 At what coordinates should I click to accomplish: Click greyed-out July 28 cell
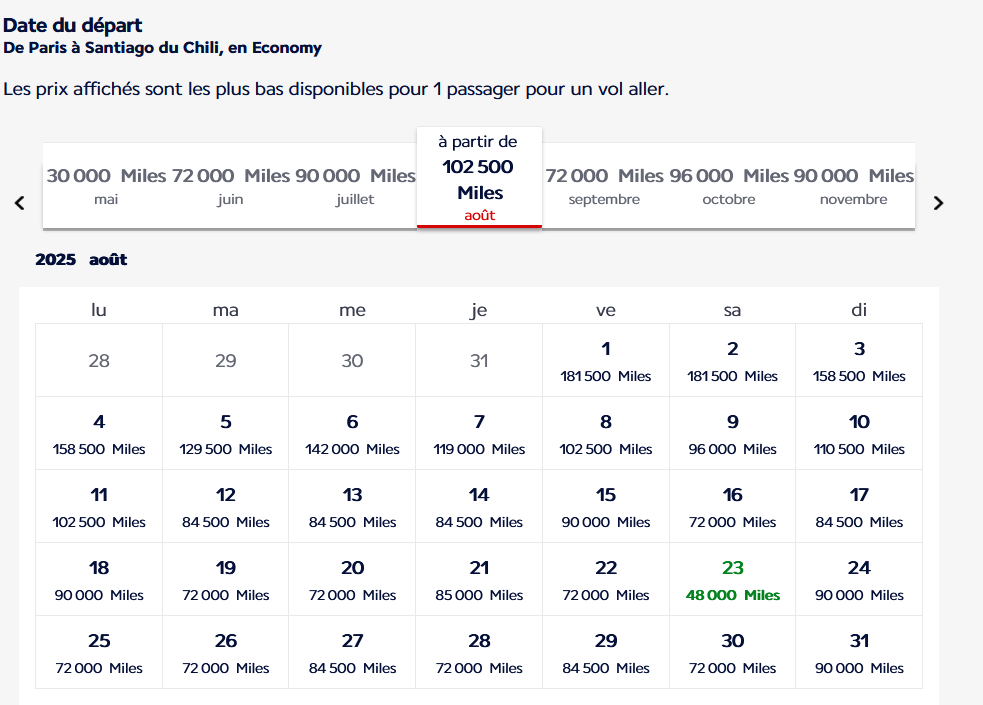pyautogui.click(x=99, y=360)
